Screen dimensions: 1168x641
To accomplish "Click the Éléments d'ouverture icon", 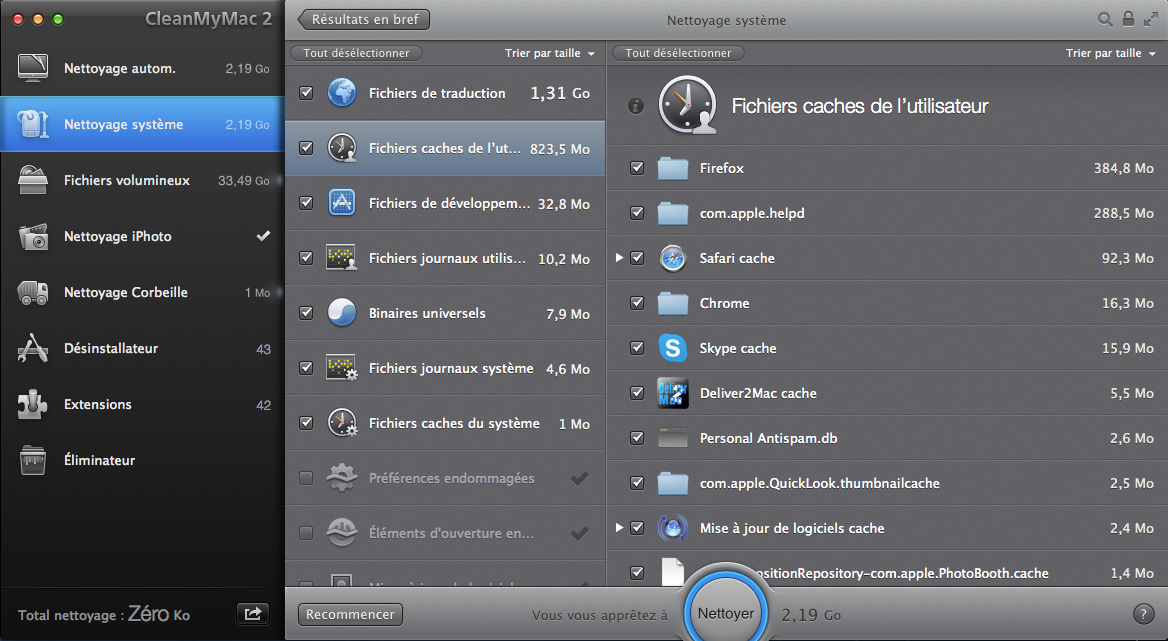I will [x=342, y=533].
